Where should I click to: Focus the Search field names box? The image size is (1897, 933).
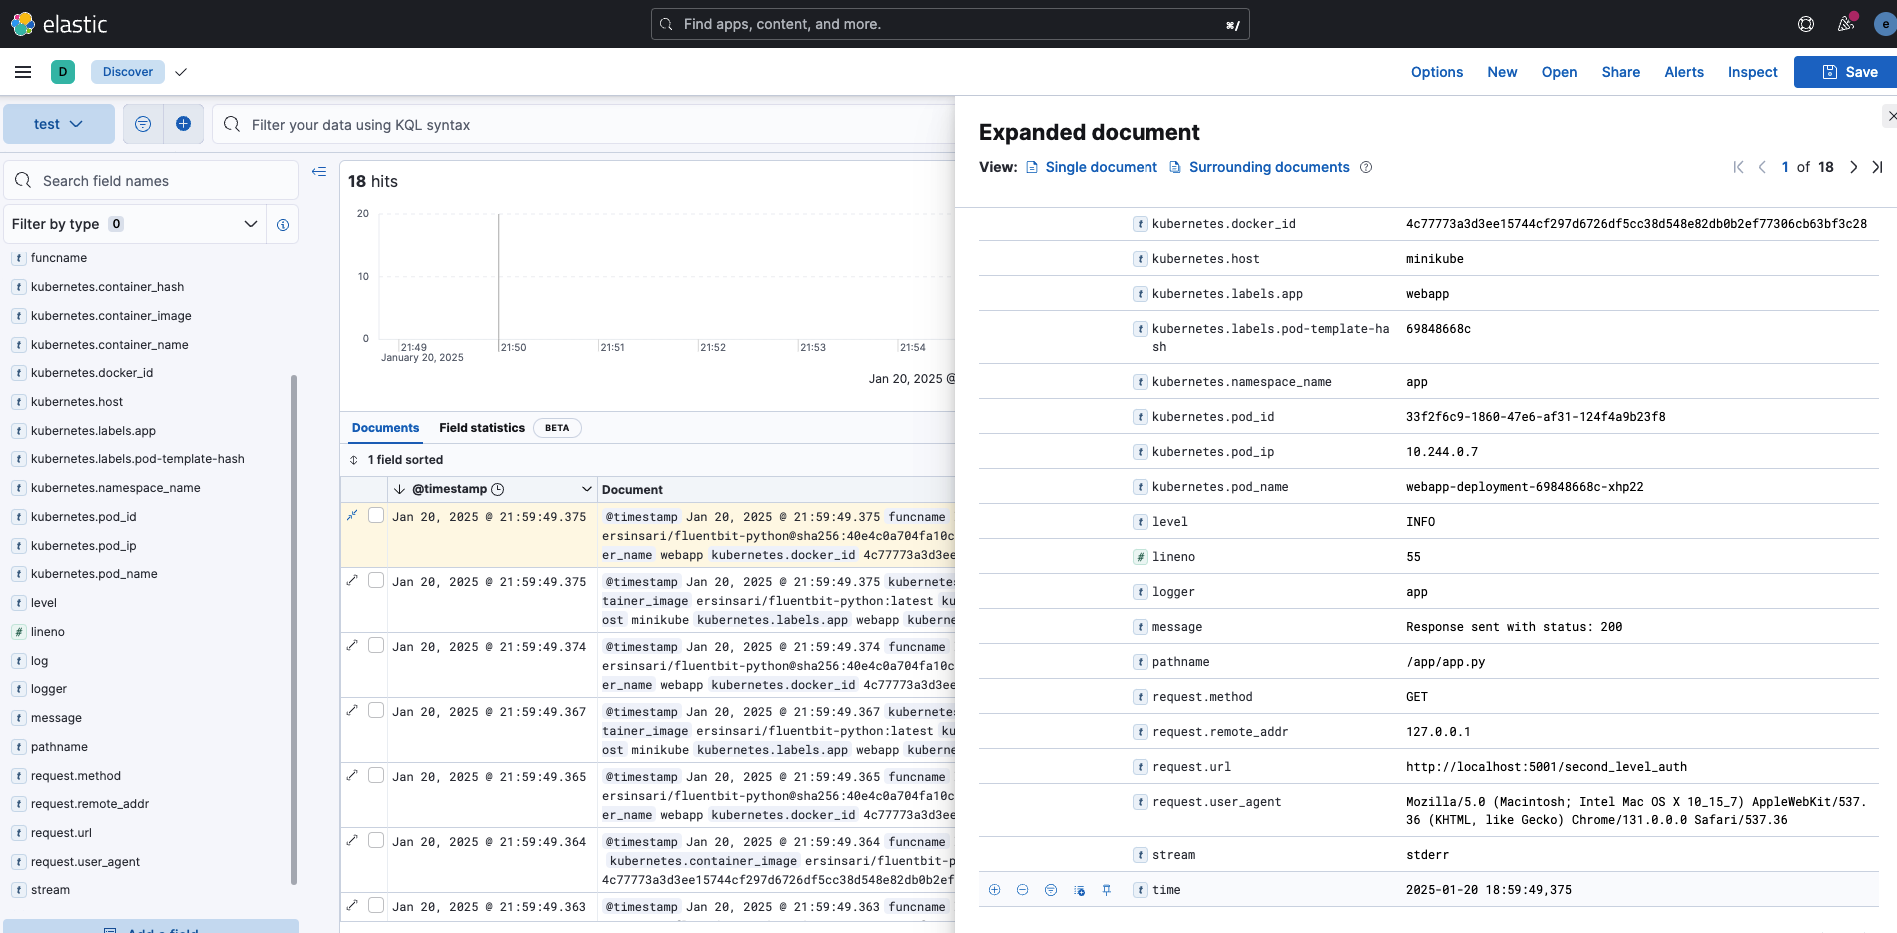pyautogui.click(x=152, y=181)
